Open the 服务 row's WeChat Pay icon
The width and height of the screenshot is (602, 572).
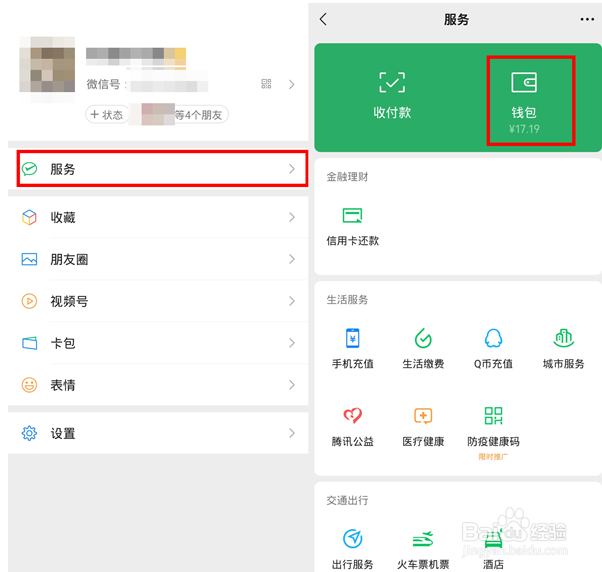click(x=30, y=169)
